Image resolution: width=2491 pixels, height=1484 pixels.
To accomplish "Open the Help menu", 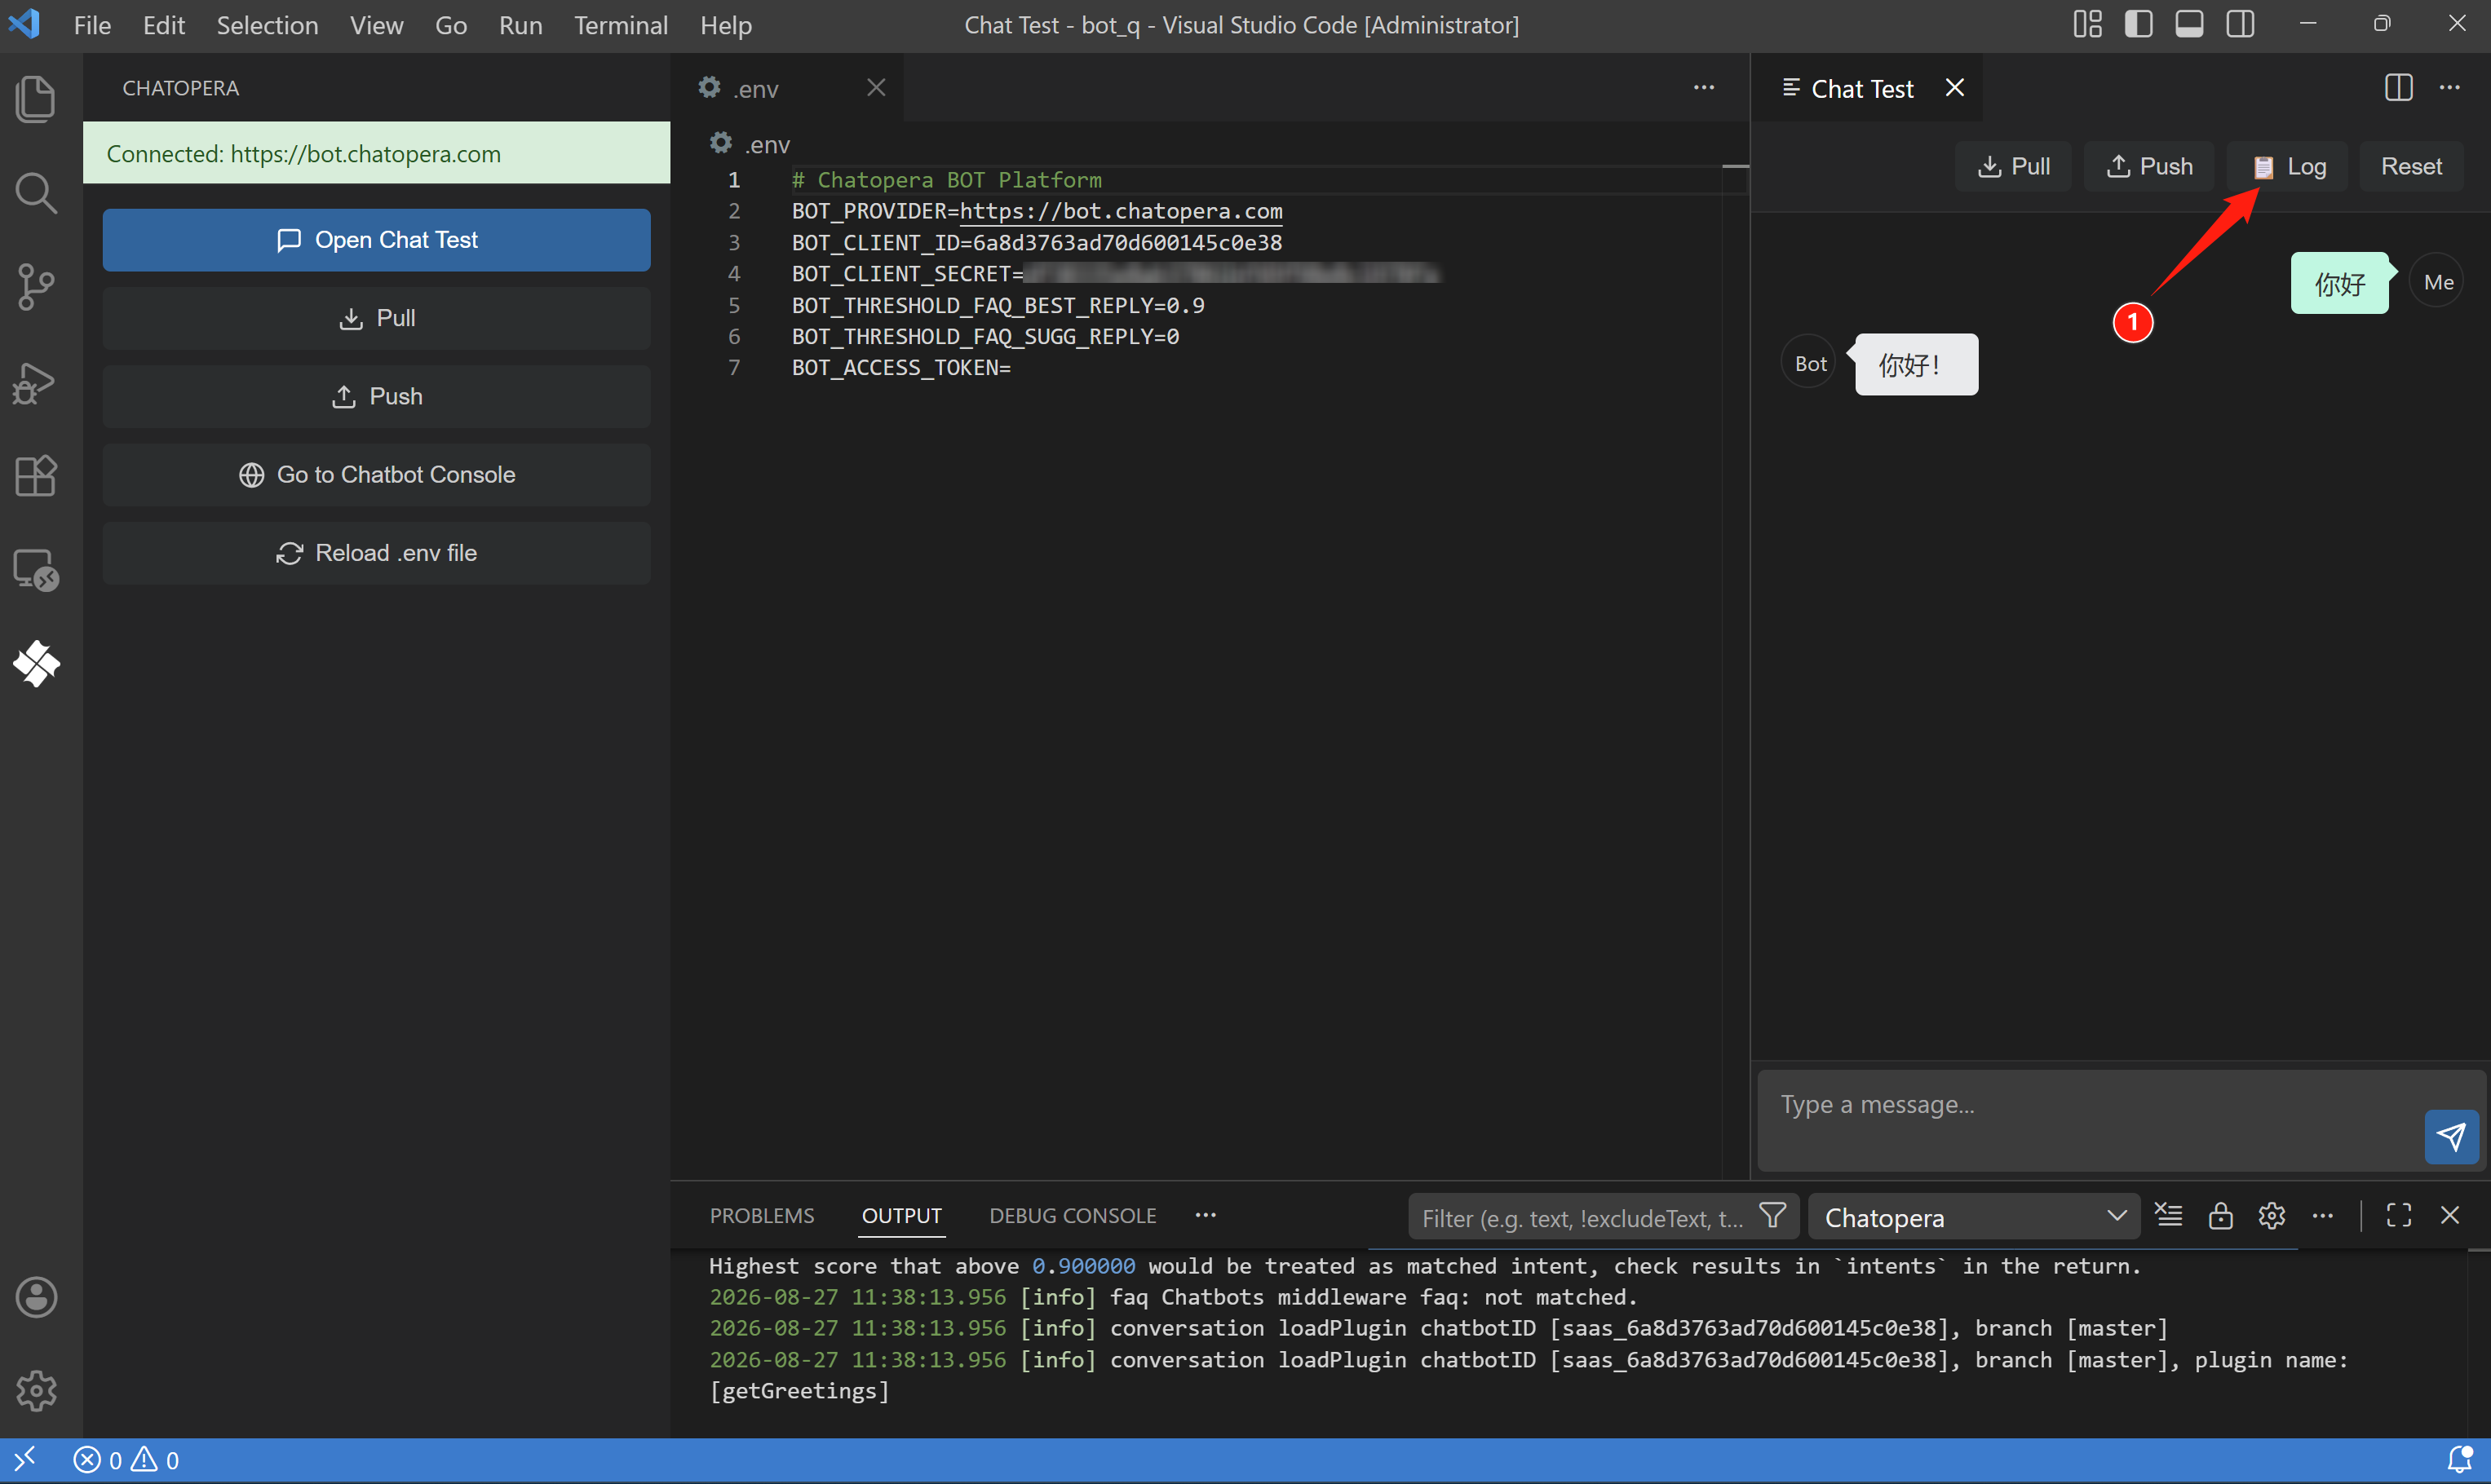I will 725,25.
